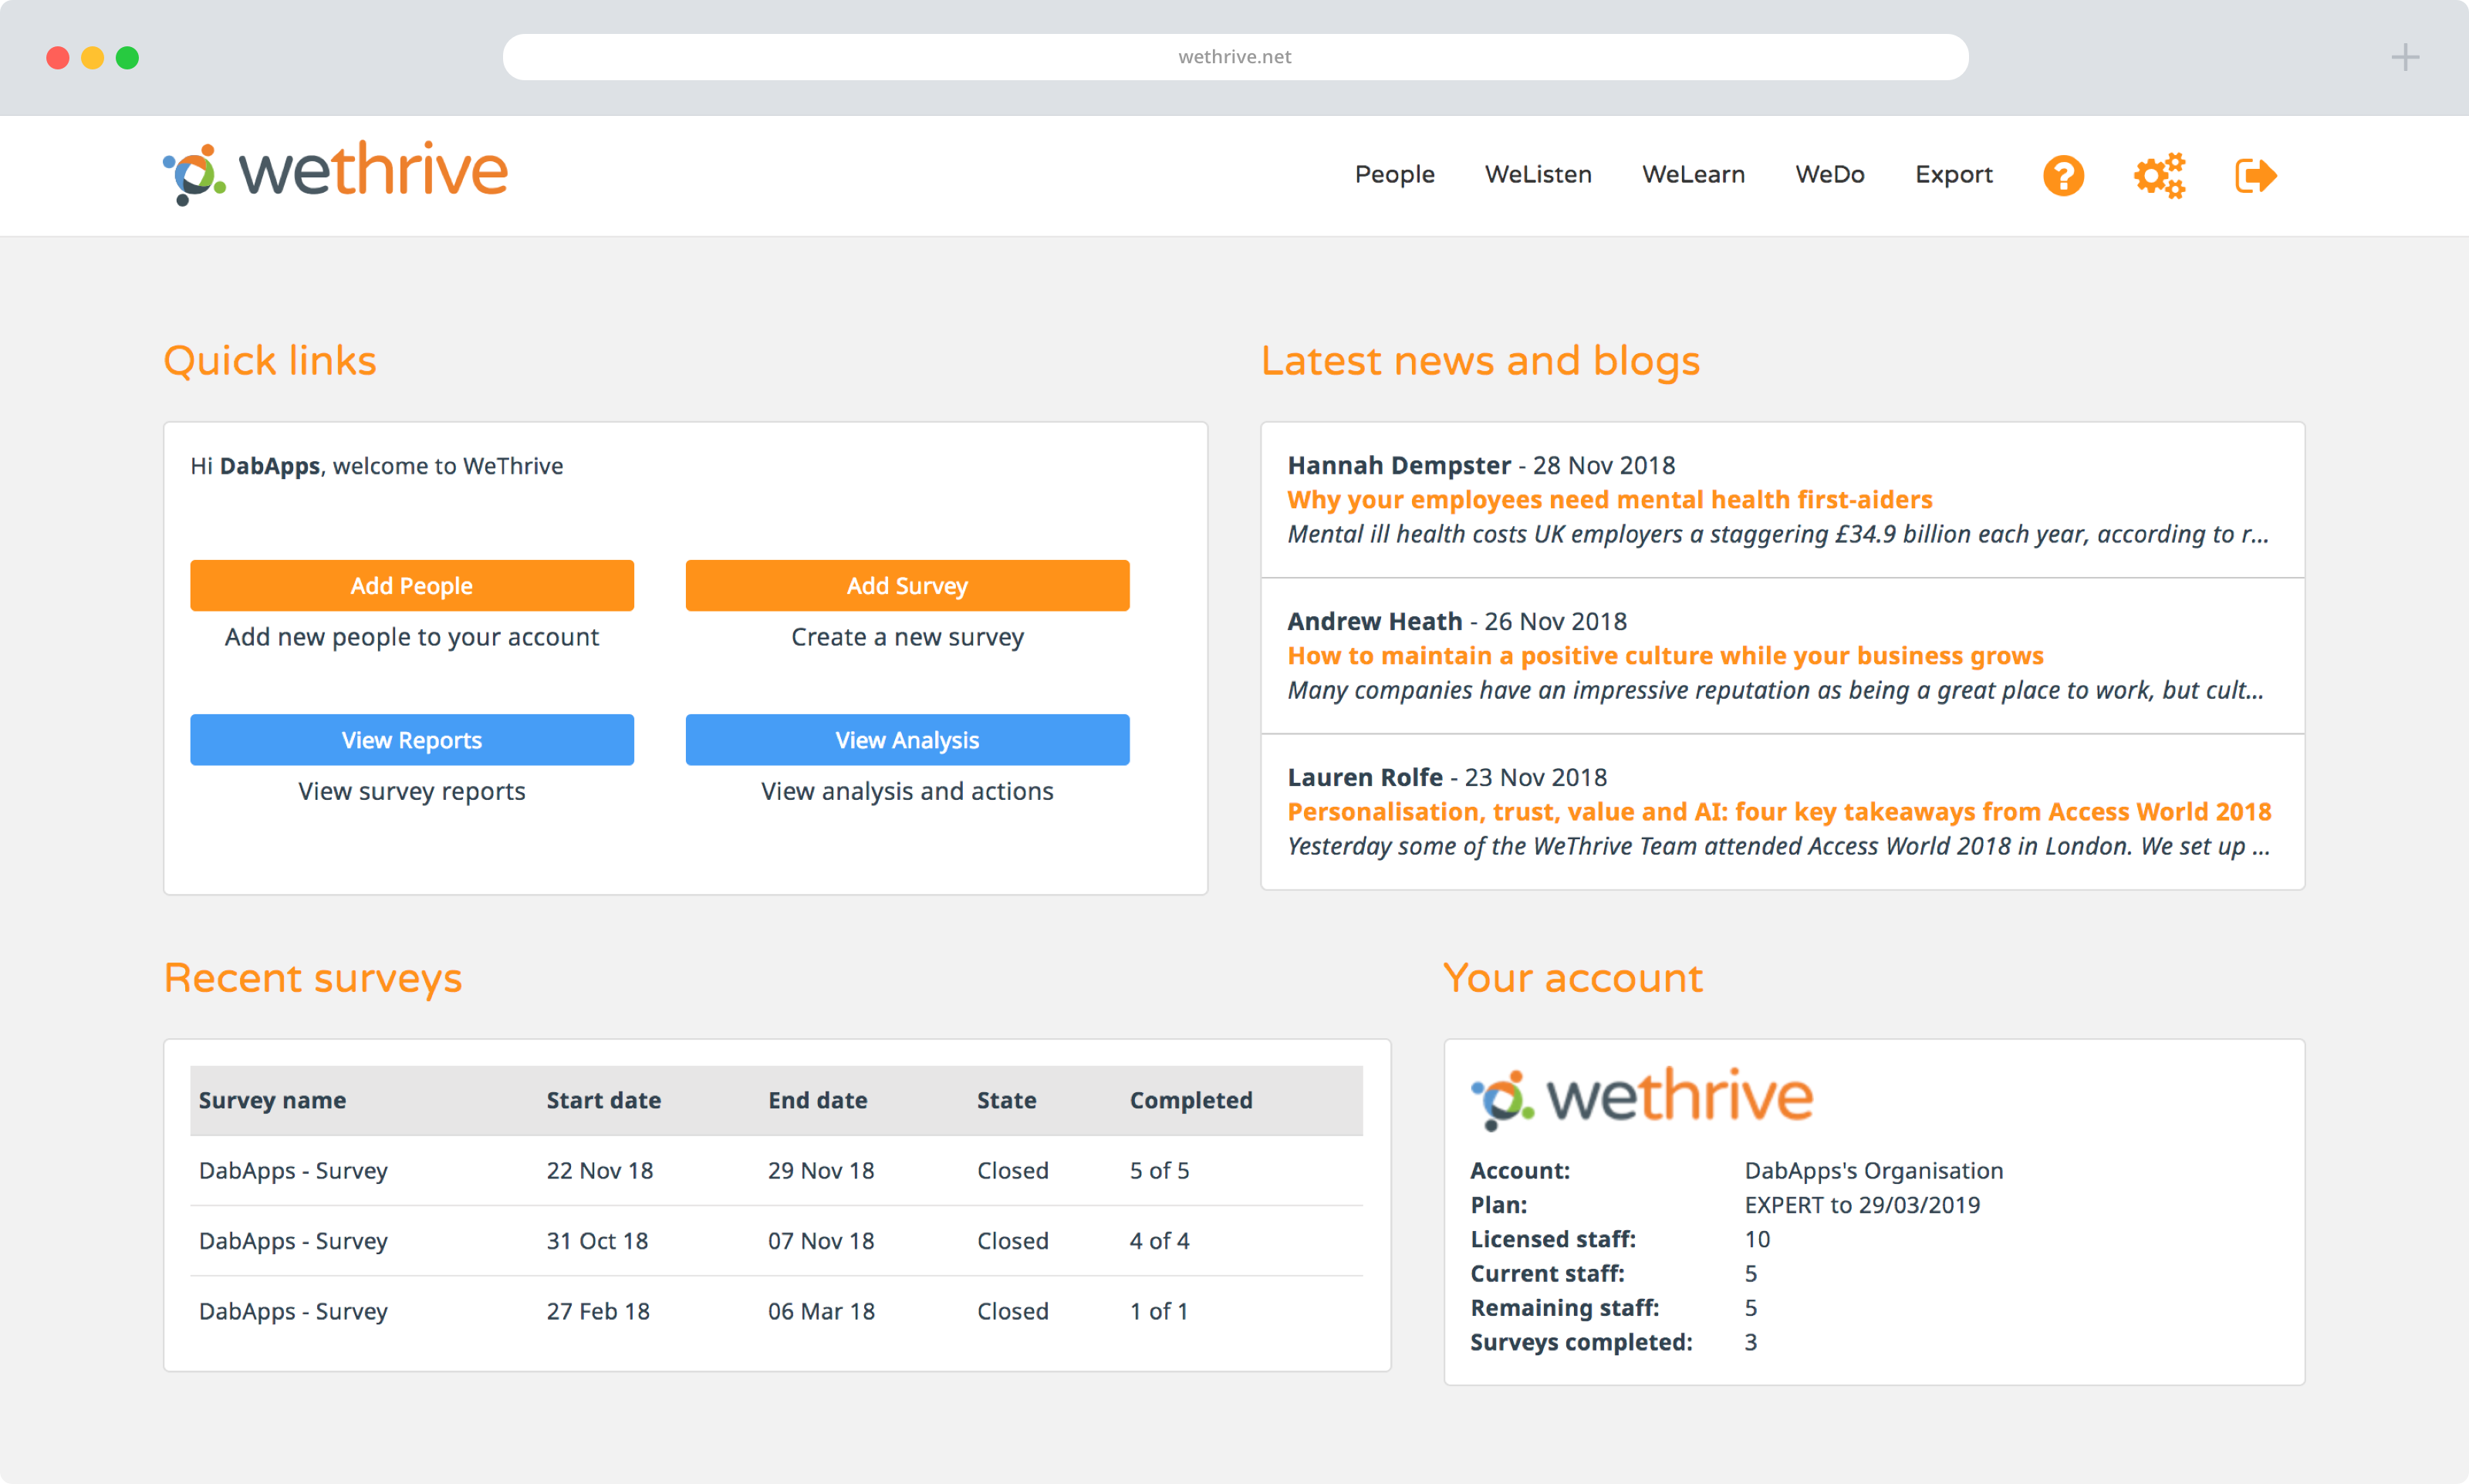Select survey row starting 22 Nov 18
This screenshot has width=2469, height=1484.
(x=776, y=1170)
